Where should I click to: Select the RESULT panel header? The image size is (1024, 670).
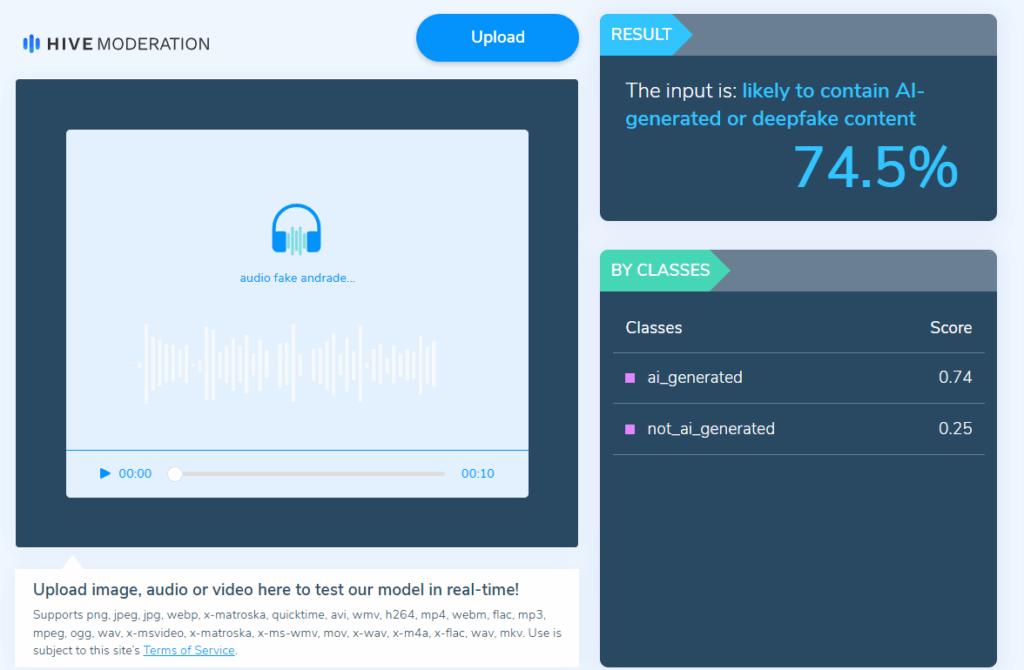pyautogui.click(x=641, y=34)
